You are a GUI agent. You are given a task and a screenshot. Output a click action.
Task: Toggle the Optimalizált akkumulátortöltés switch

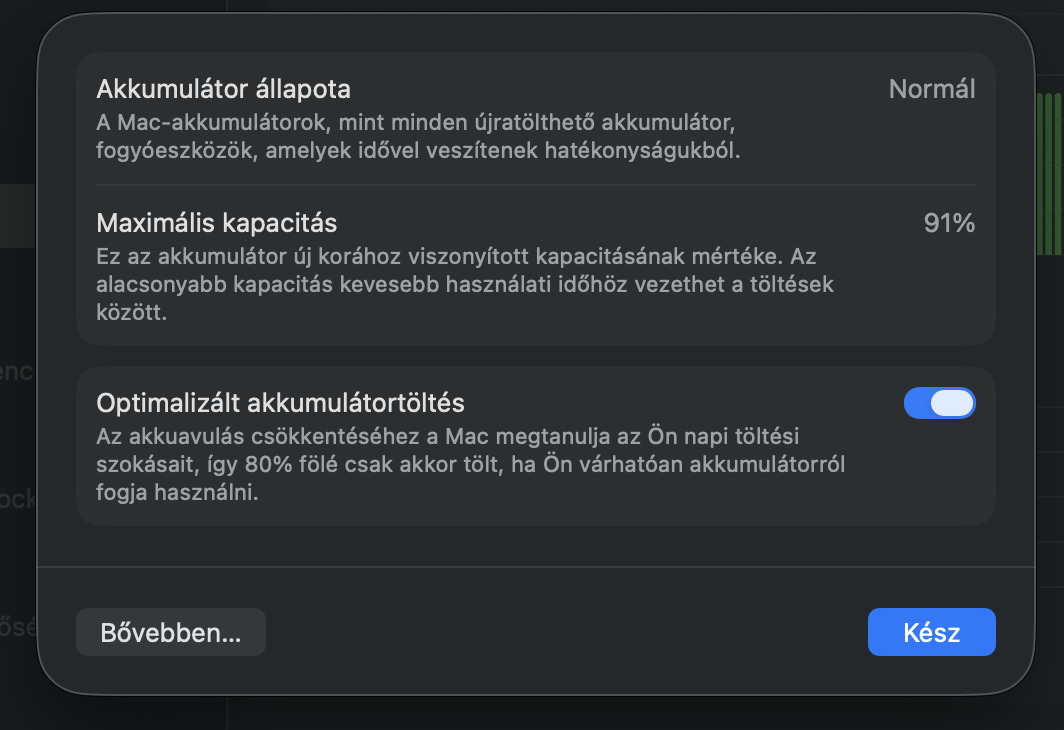click(939, 403)
